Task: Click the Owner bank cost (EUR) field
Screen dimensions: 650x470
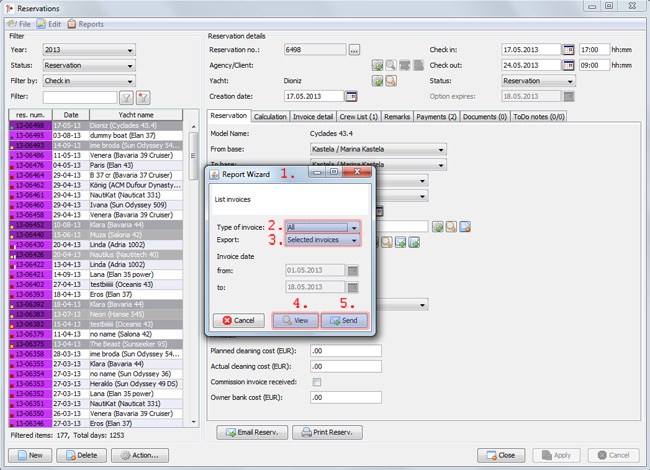Action: (x=346, y=397)
